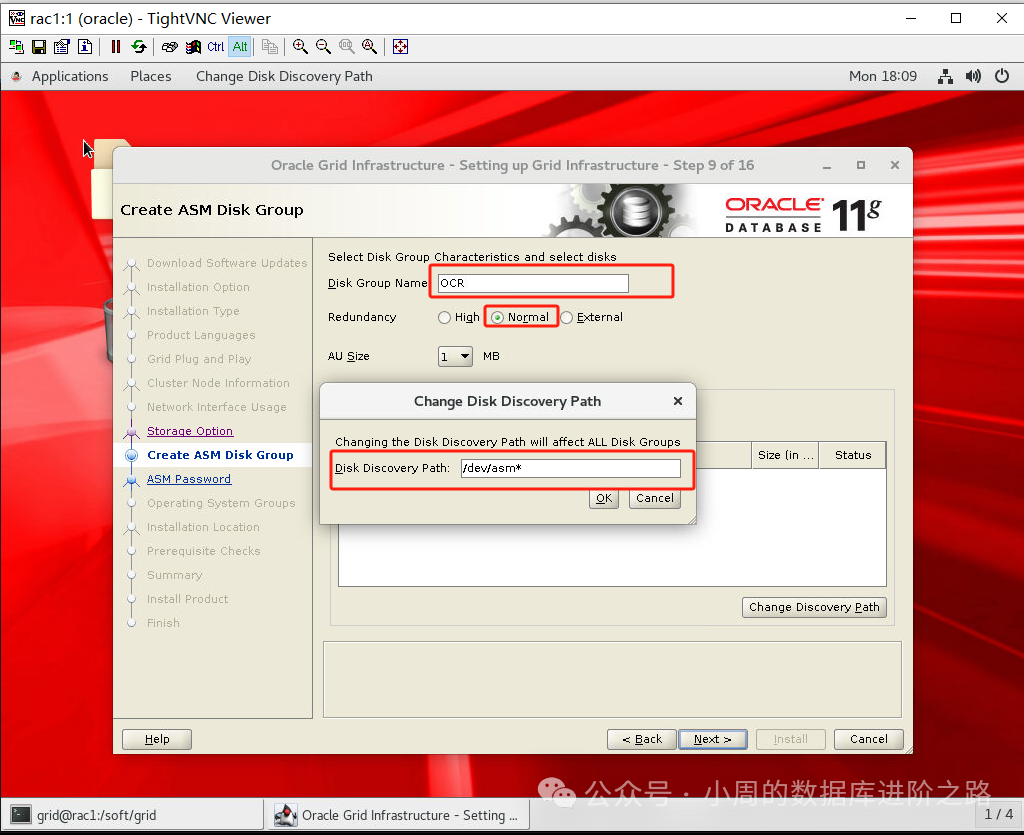Open the Places menu

(151, 76)
